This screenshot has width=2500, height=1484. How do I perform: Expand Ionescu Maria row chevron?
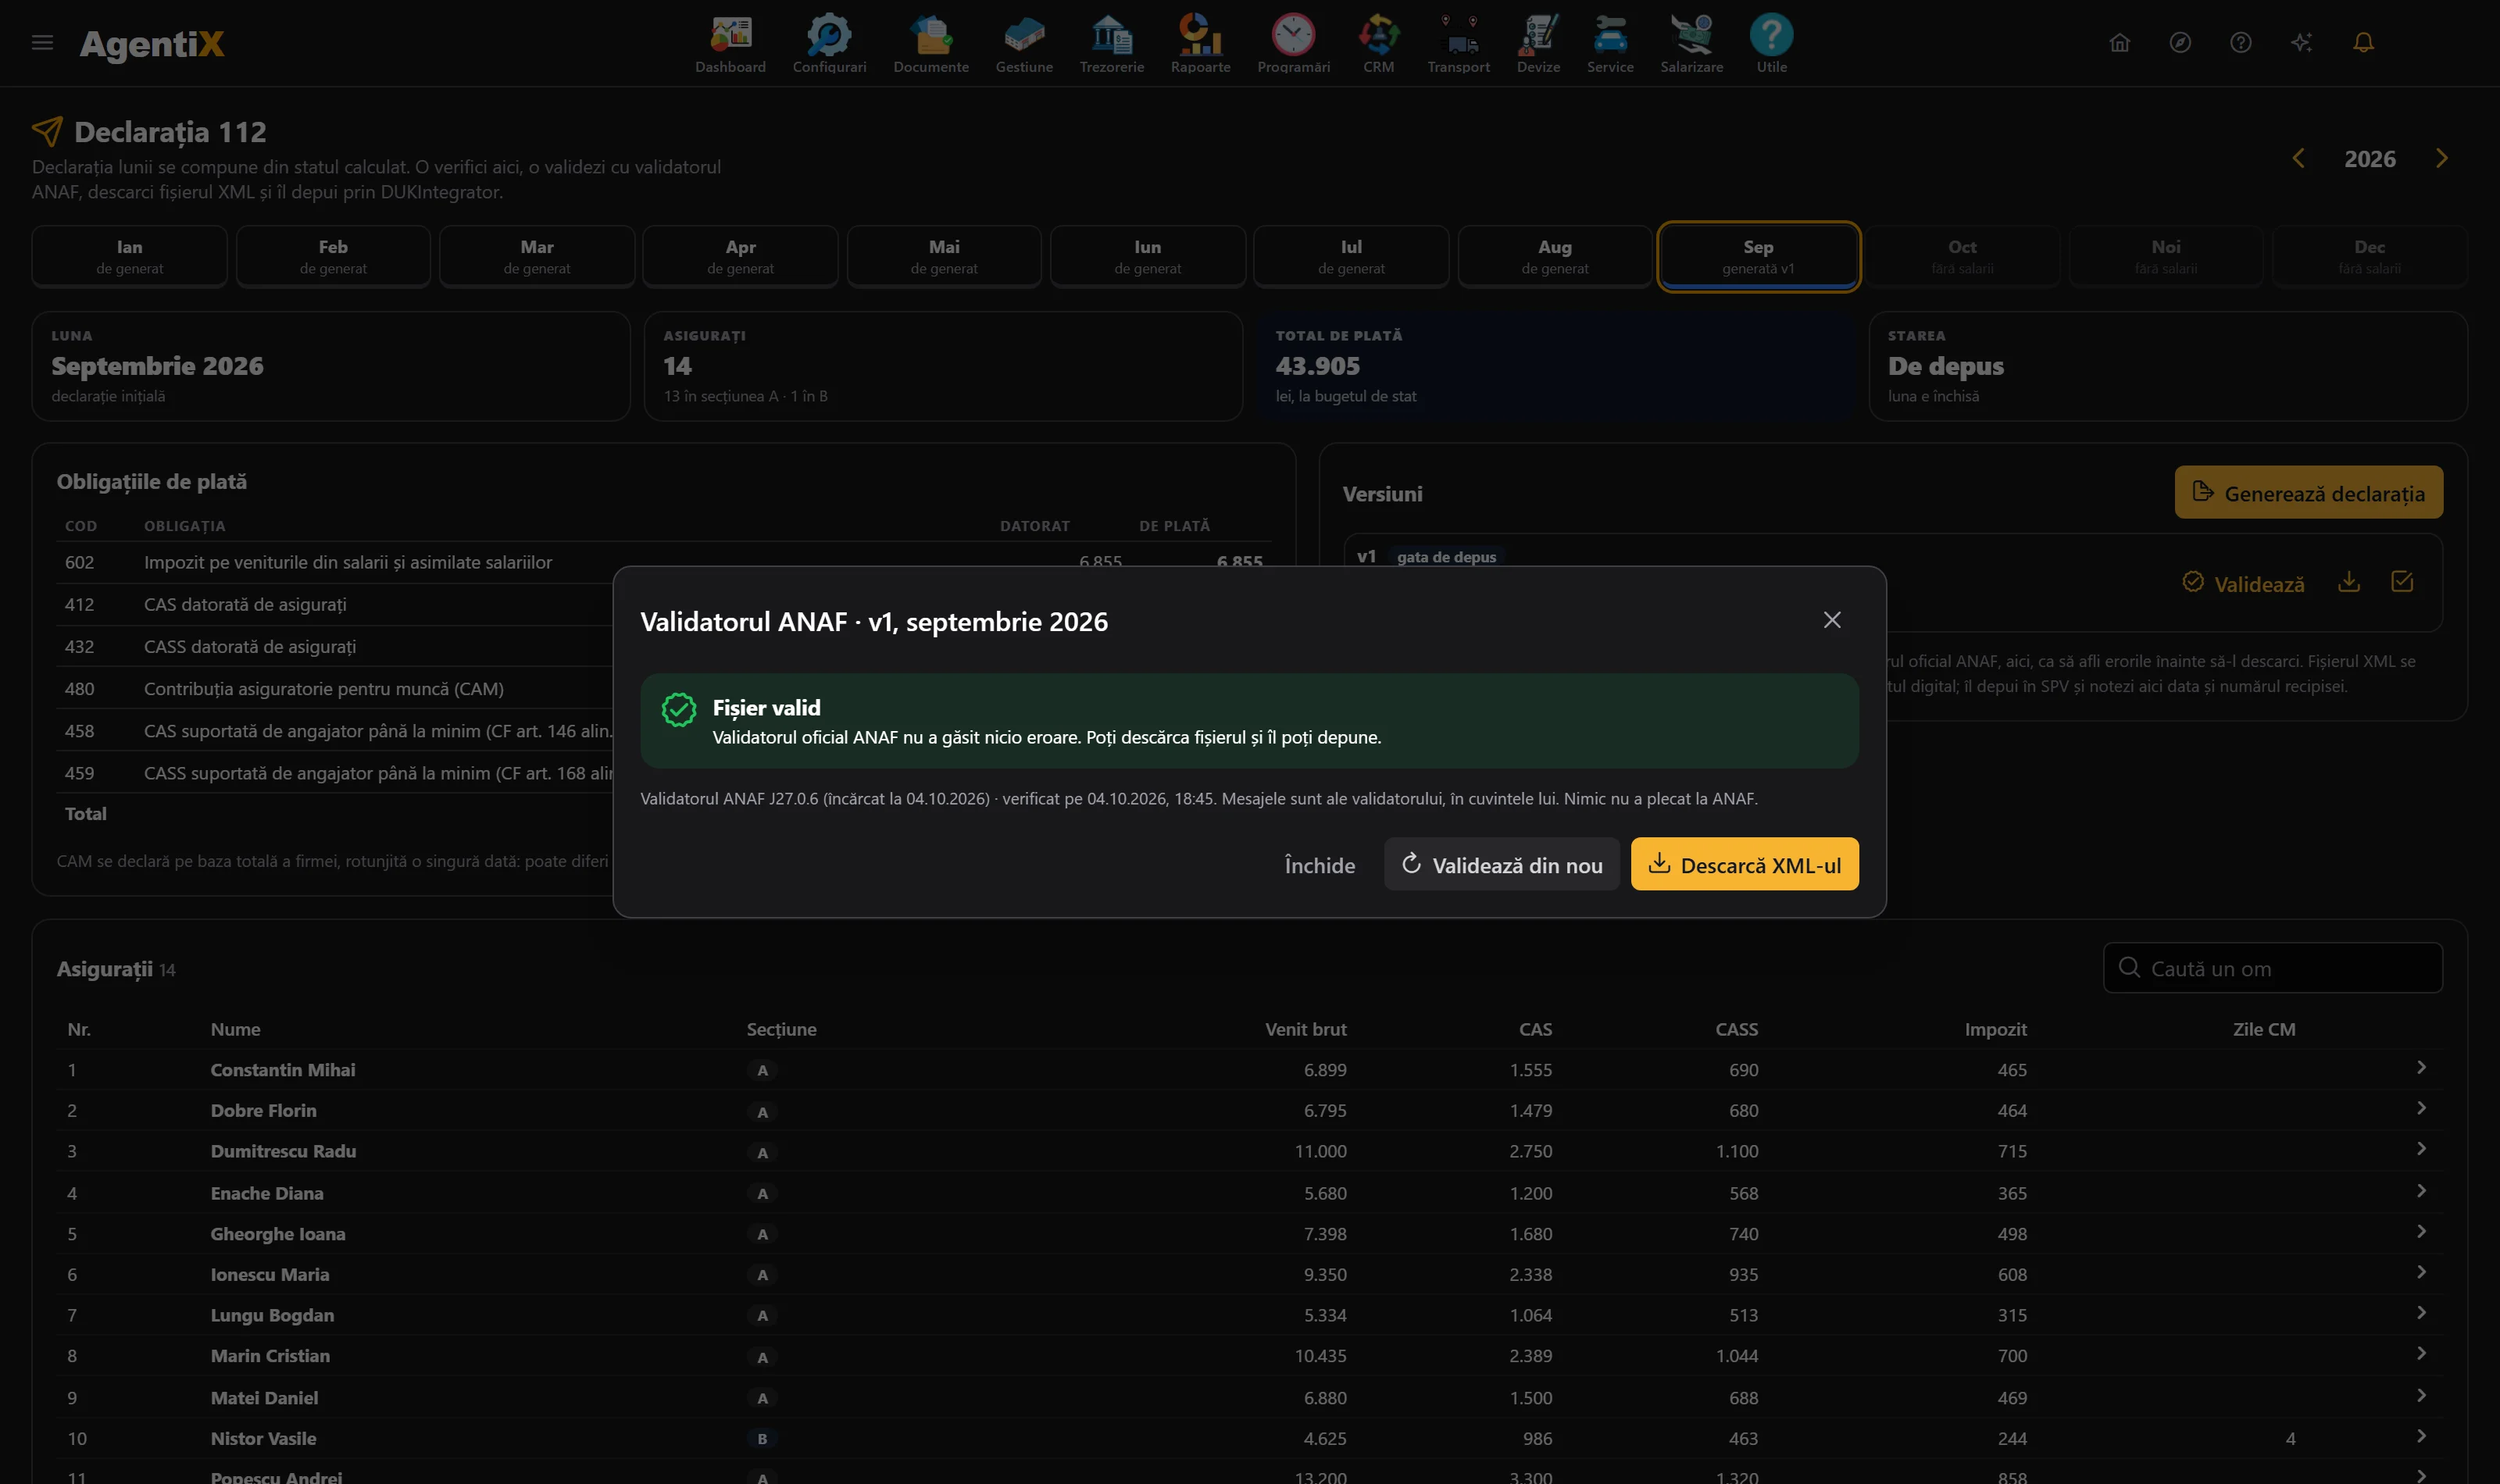2421,1272
